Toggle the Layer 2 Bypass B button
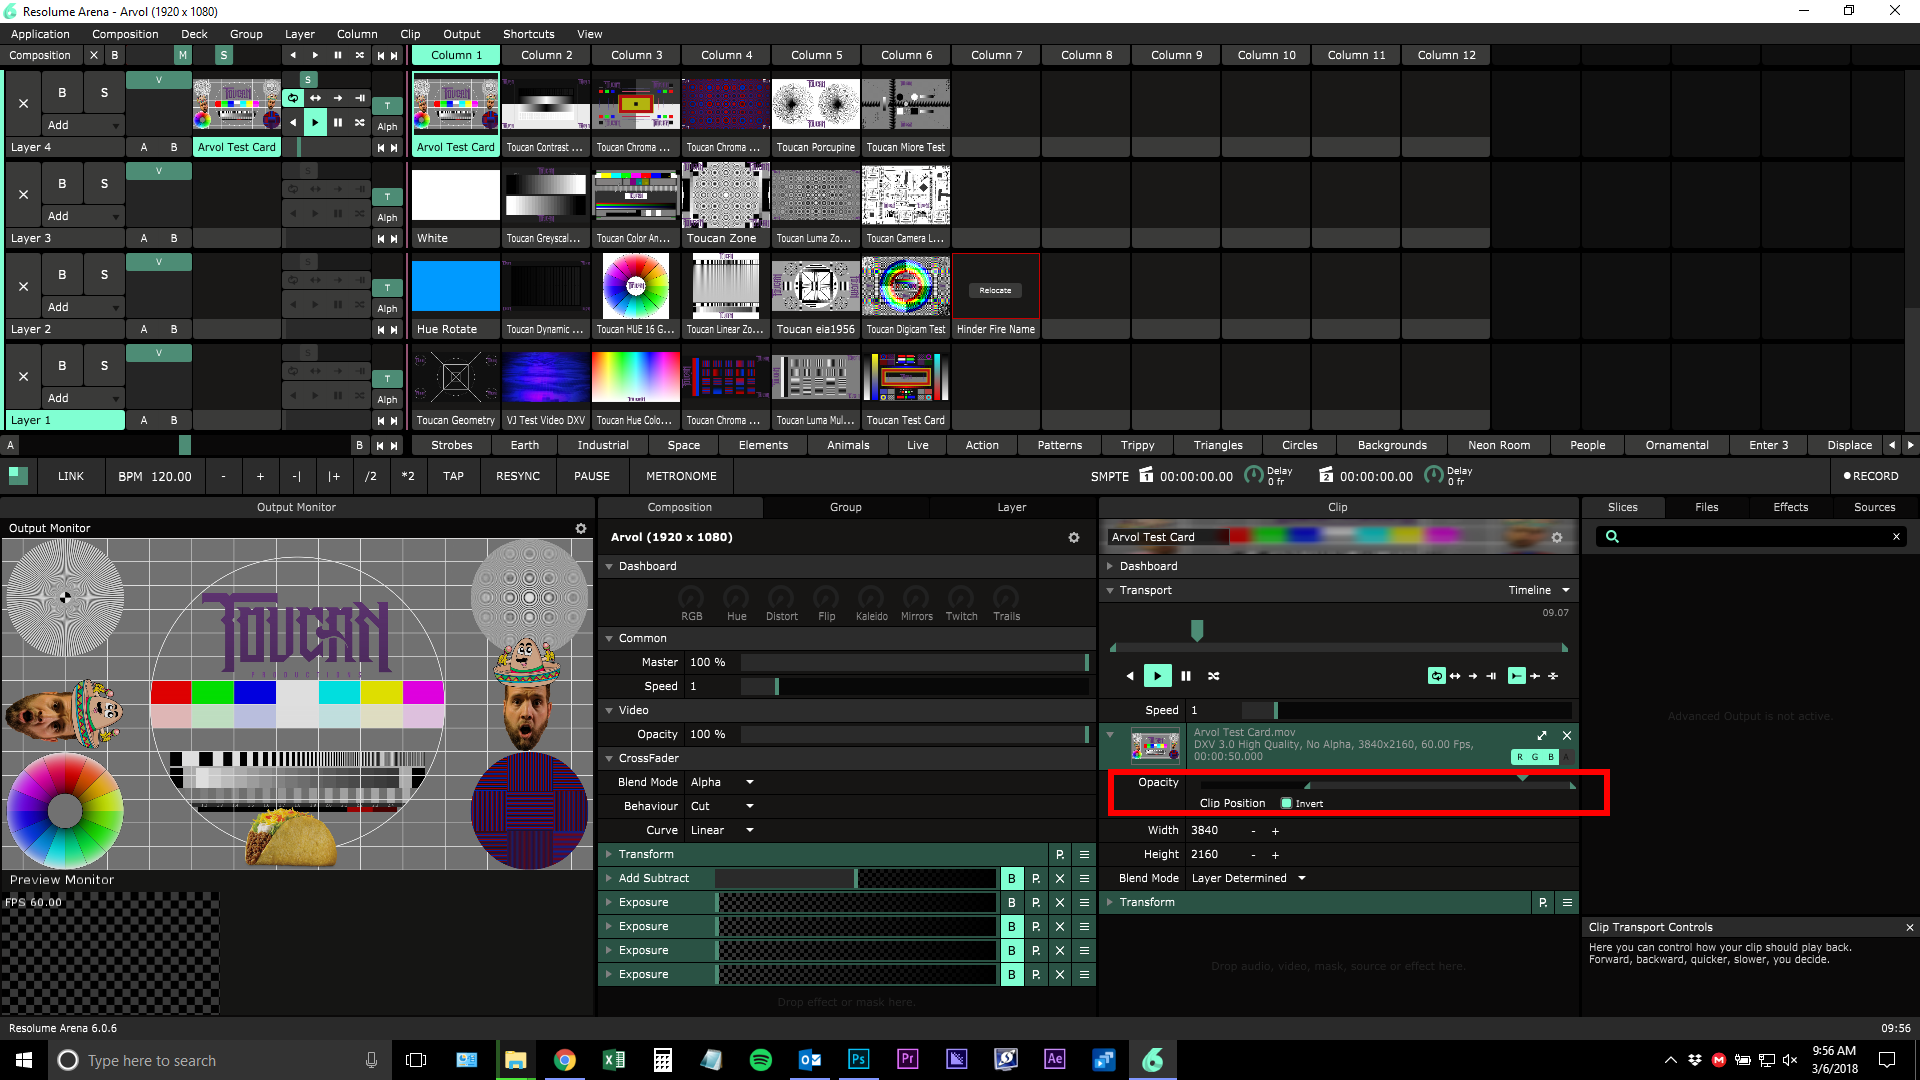Viewport: 1920px width, 1080px height. click(62, 274)
